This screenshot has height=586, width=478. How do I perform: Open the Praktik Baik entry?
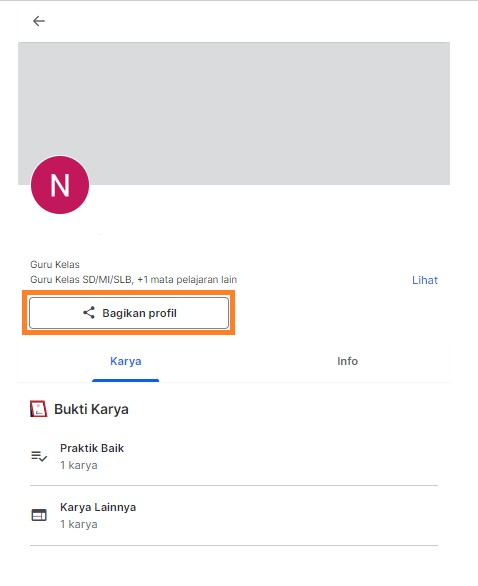(x=234, y=456)
